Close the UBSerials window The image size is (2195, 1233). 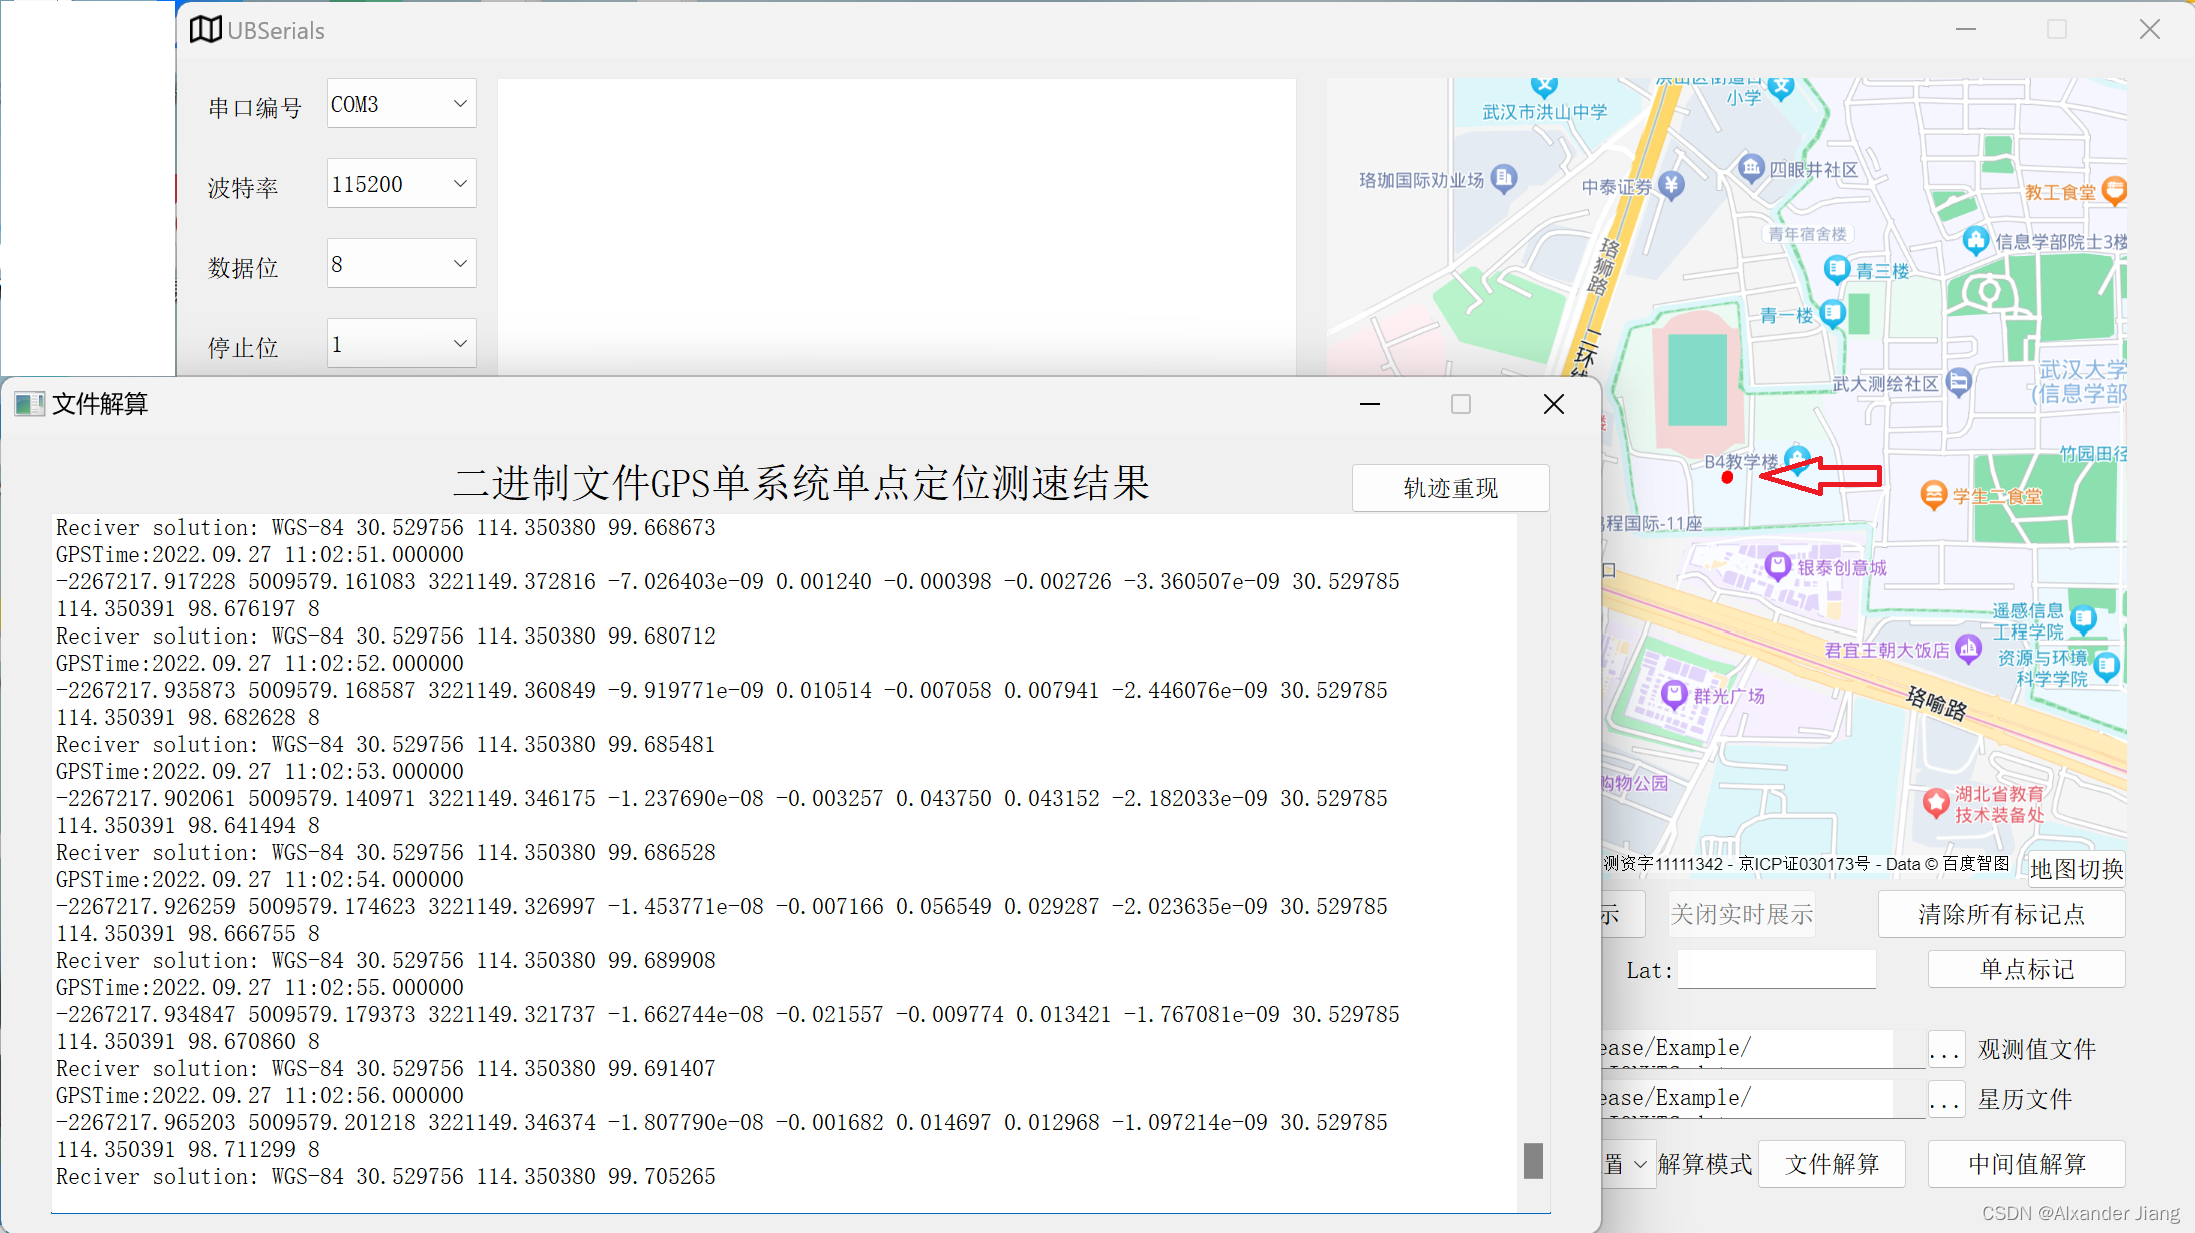pyautogui.click(x=2150, y=30)
